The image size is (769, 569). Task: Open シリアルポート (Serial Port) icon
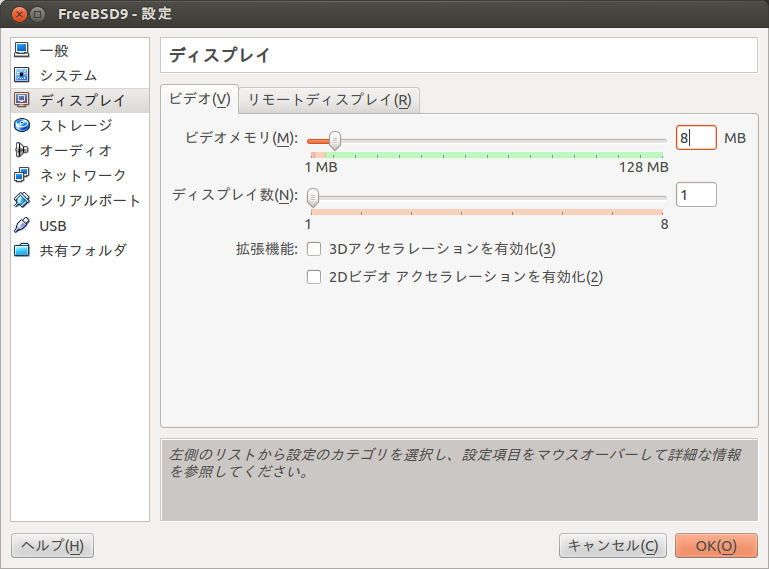[x=22, y=200]
